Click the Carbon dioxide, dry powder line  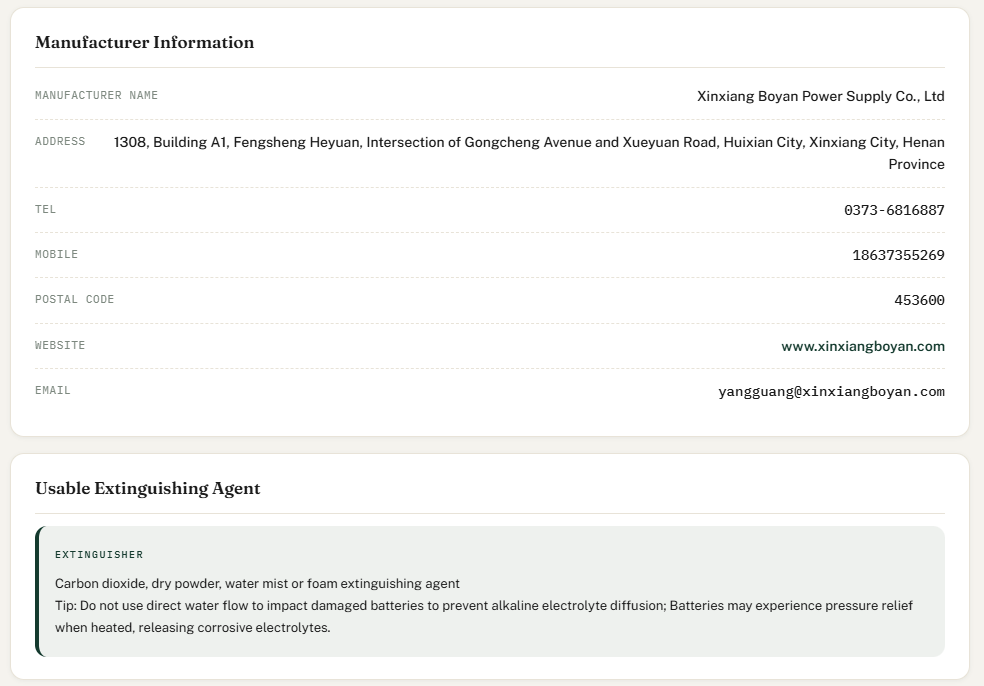(x=257, y=584)
